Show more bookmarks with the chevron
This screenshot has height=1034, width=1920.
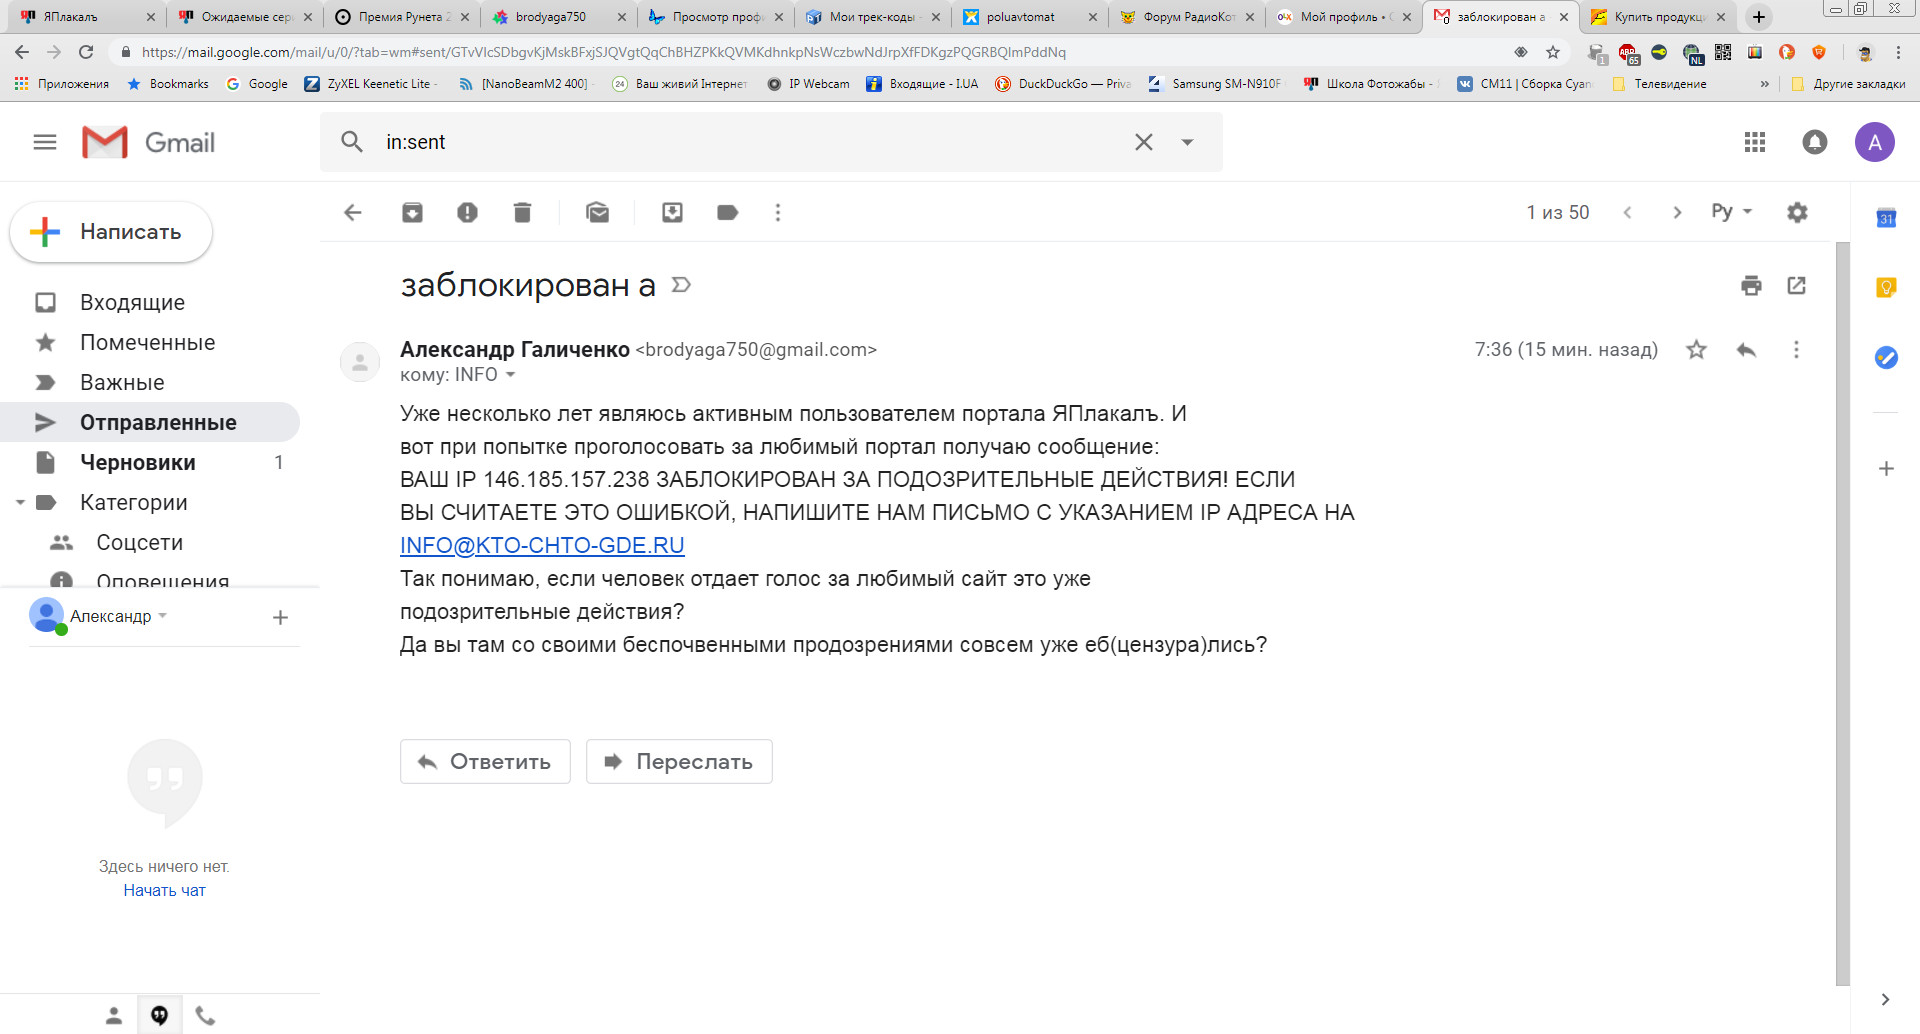click(1764, 84)
